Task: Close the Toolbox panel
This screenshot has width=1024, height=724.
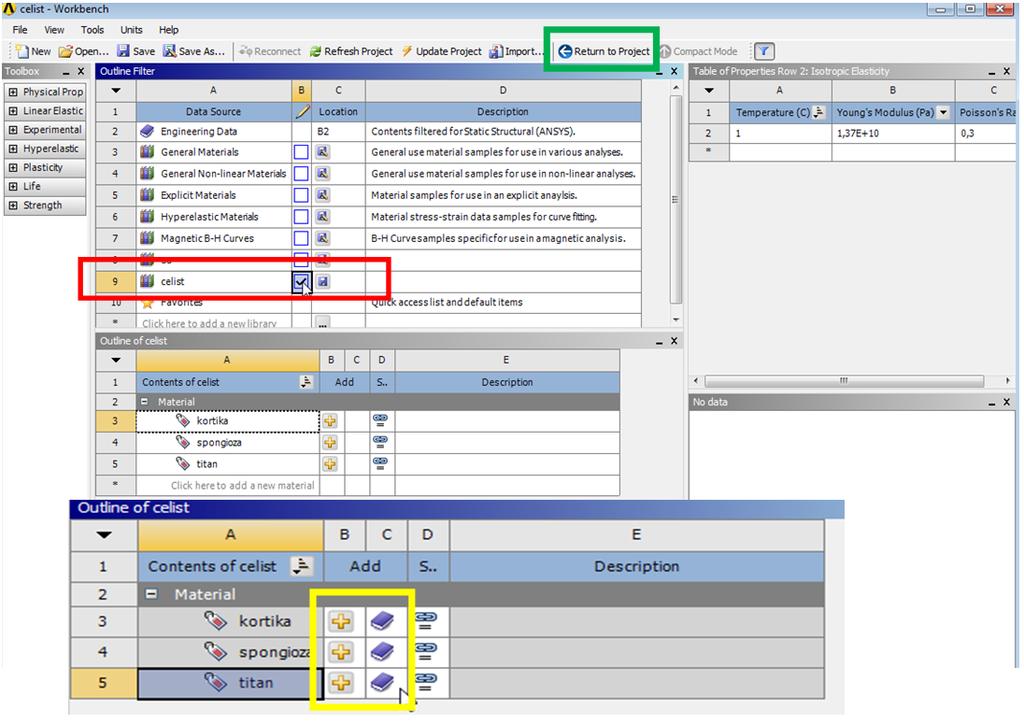Action: coord(80,71)
